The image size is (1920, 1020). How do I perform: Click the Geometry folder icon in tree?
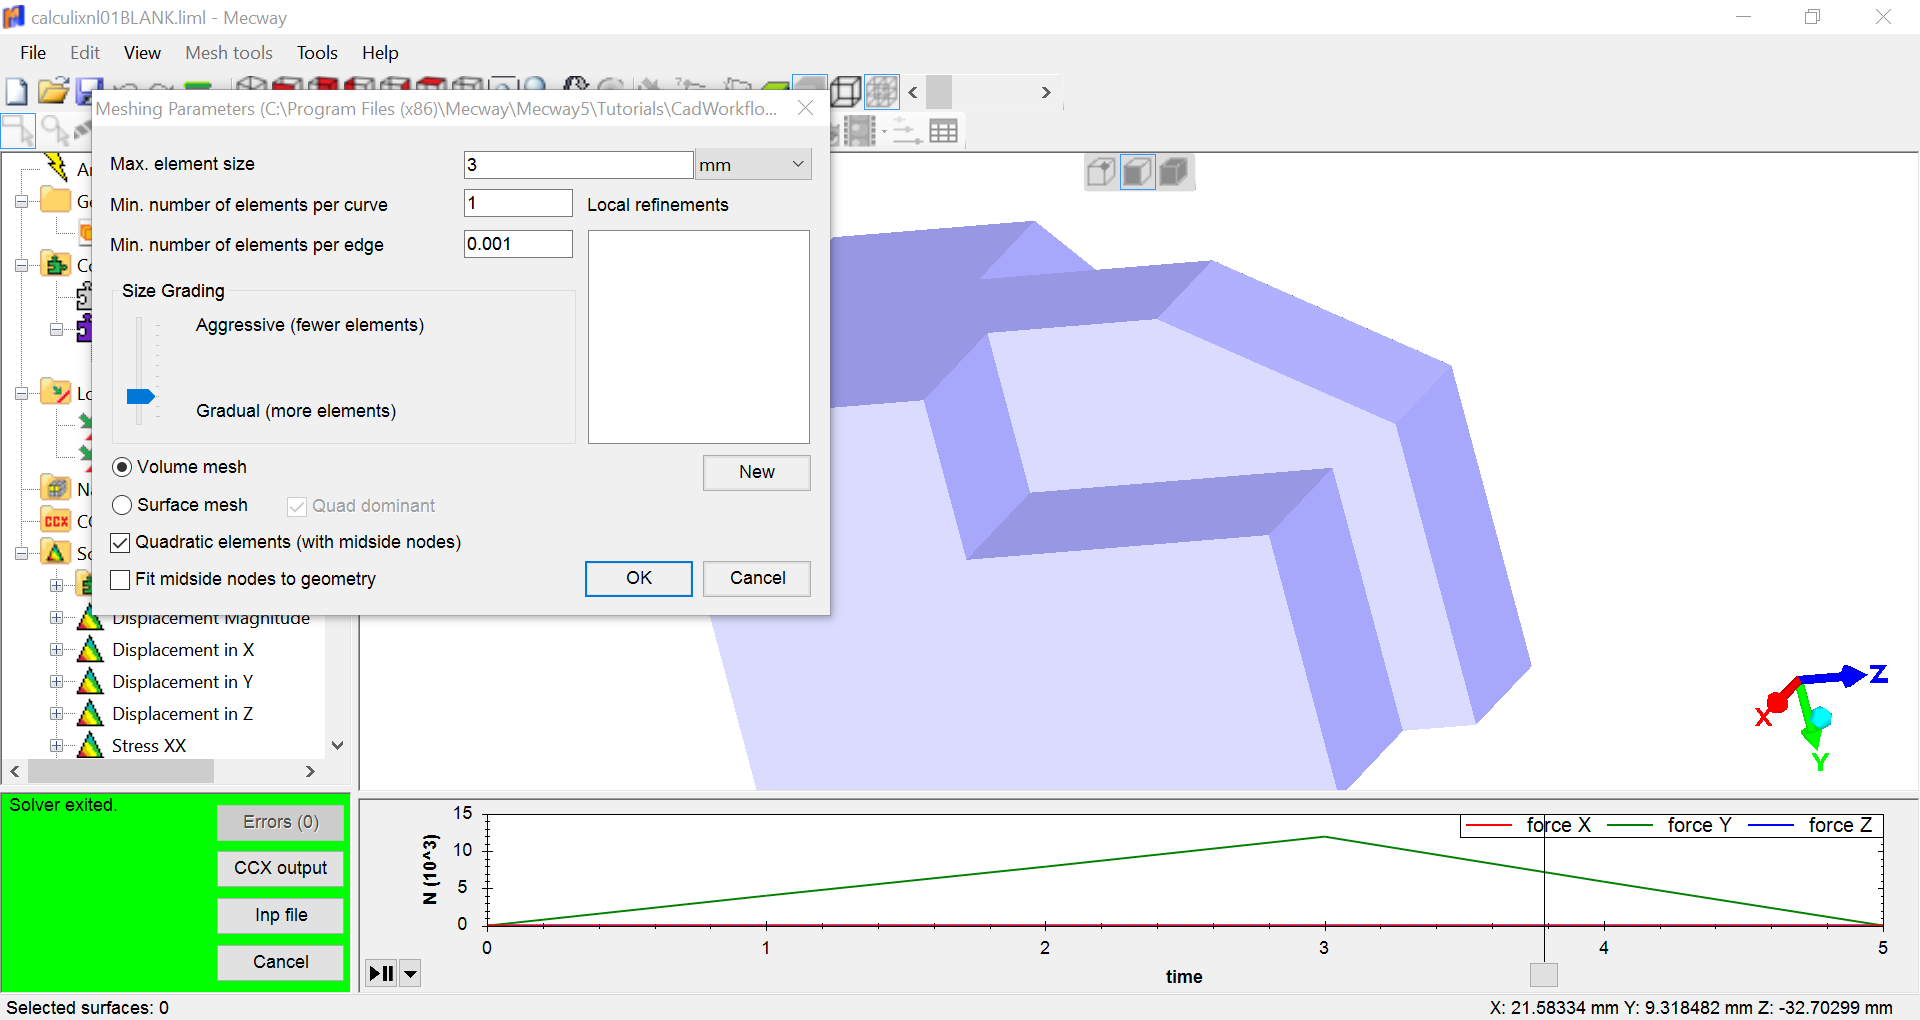[x=56, y=200]
